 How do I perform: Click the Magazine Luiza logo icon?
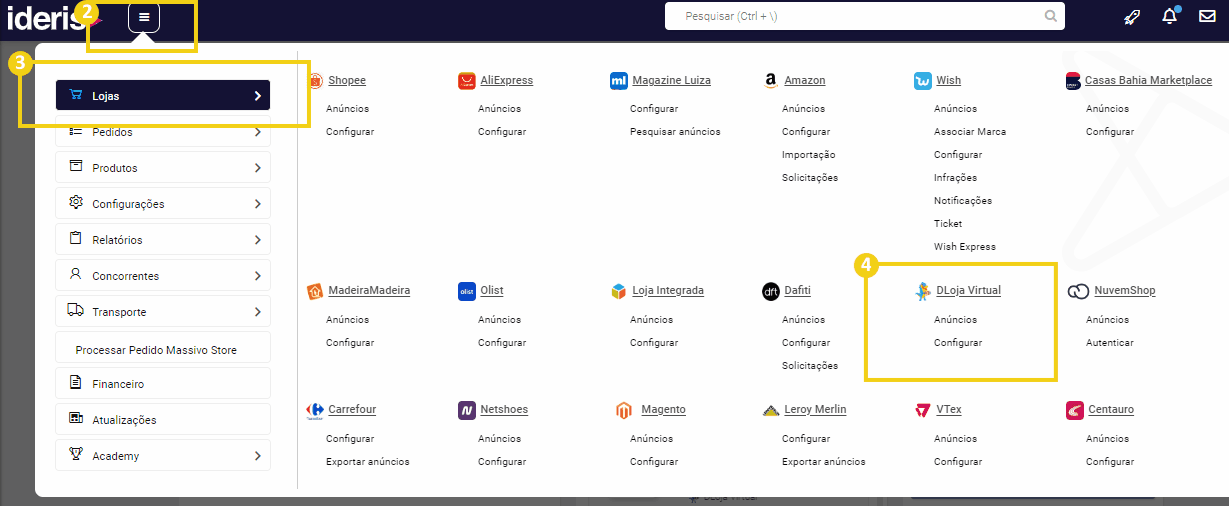618,81
